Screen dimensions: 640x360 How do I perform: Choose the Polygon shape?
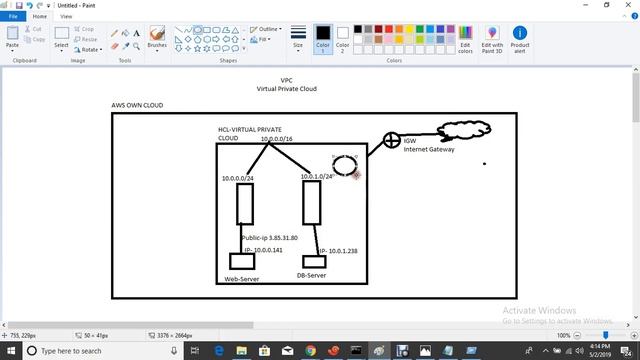(226, 30)
